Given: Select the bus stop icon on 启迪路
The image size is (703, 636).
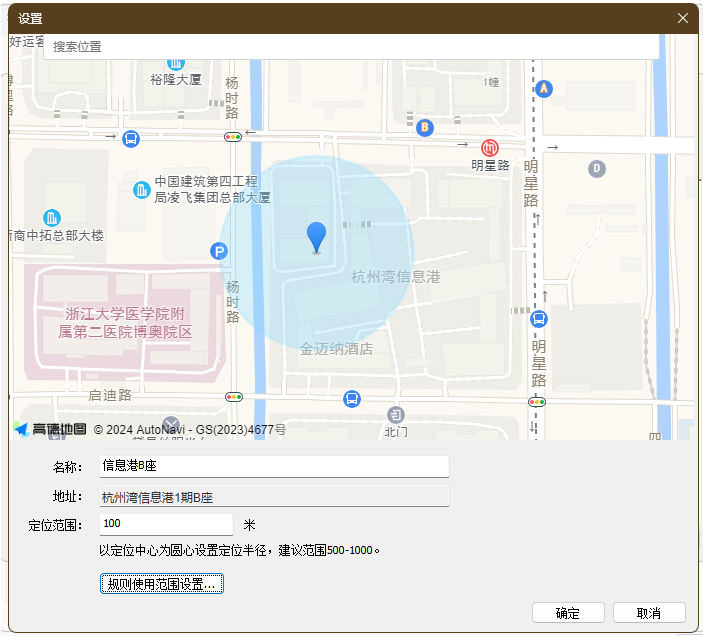Looking at the screenshot, I should tap(351, 399).
